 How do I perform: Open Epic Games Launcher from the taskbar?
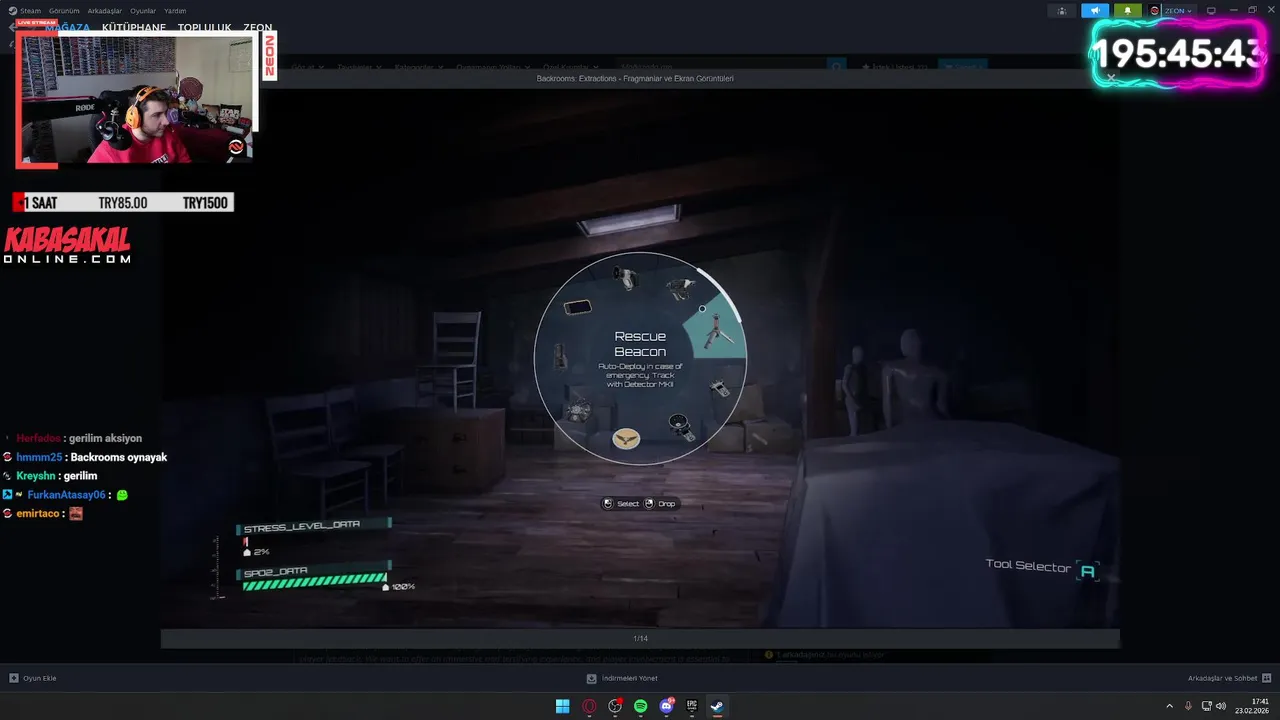pos(692,706)
